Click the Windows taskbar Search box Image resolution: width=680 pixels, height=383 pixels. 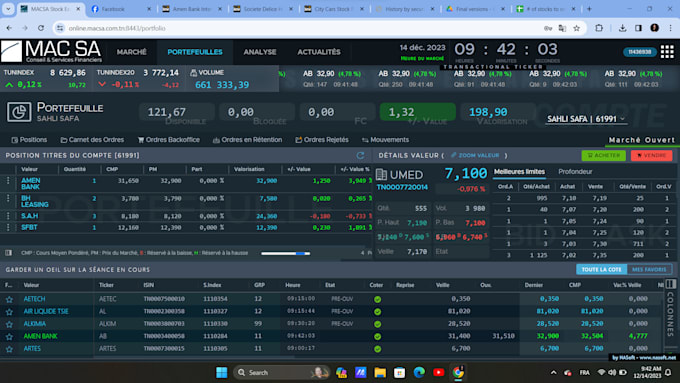(281, 373)
